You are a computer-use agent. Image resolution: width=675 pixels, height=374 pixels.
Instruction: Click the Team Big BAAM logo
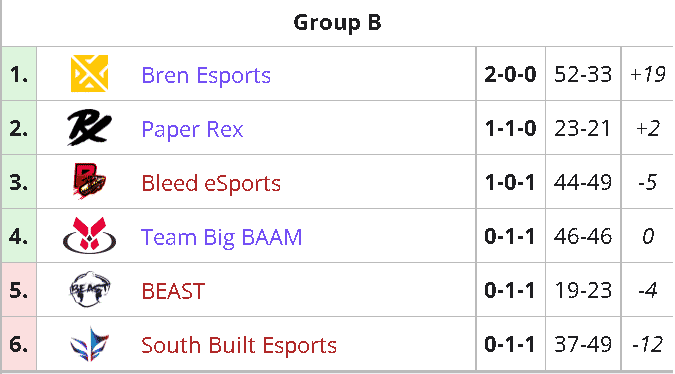[89, 235]
